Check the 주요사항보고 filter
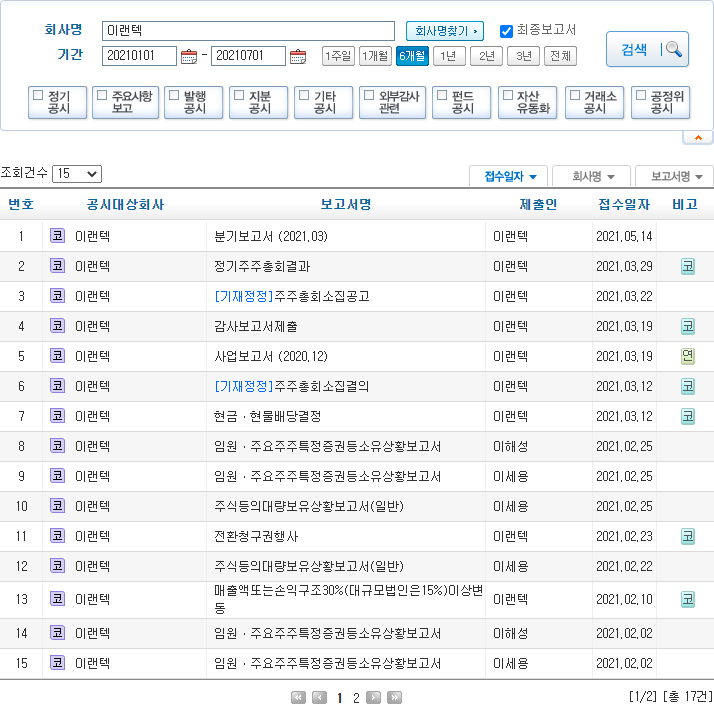 tap(102, 95)
